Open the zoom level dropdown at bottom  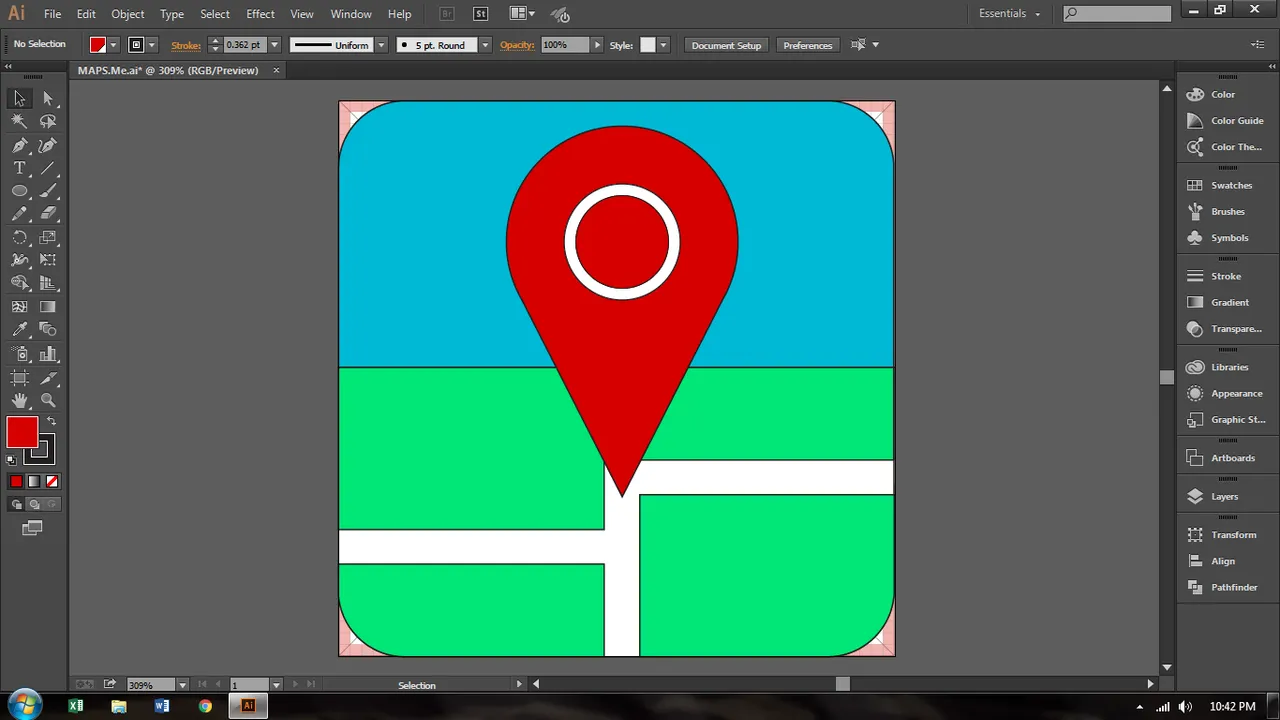pyautogui.click(x=182, y=685)
